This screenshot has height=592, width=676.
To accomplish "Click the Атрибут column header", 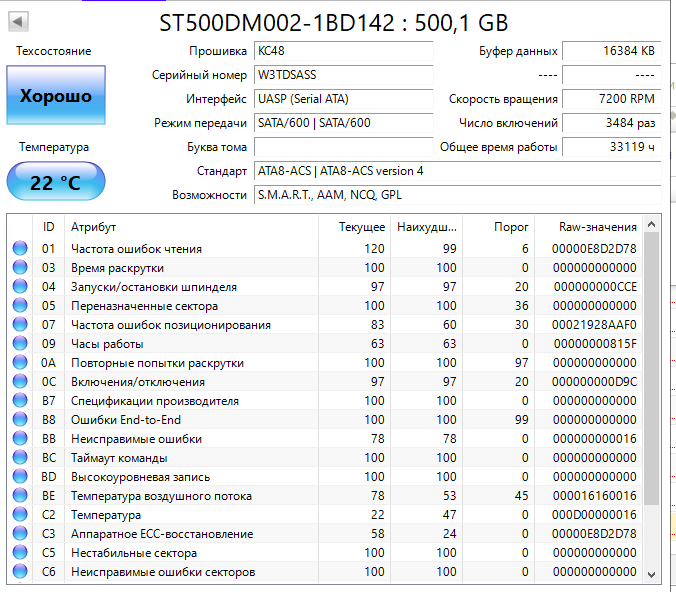I will point(191,227).
